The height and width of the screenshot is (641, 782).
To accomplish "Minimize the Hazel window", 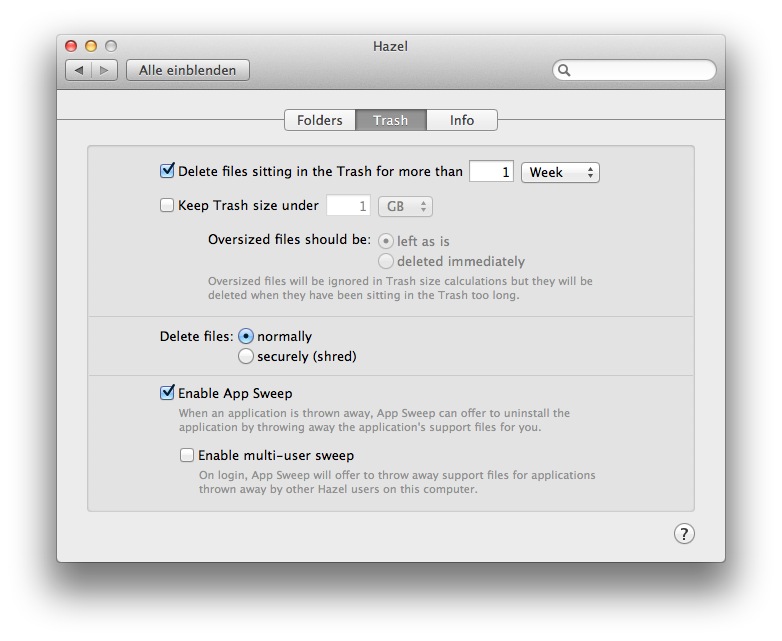I will pos(91,46).
